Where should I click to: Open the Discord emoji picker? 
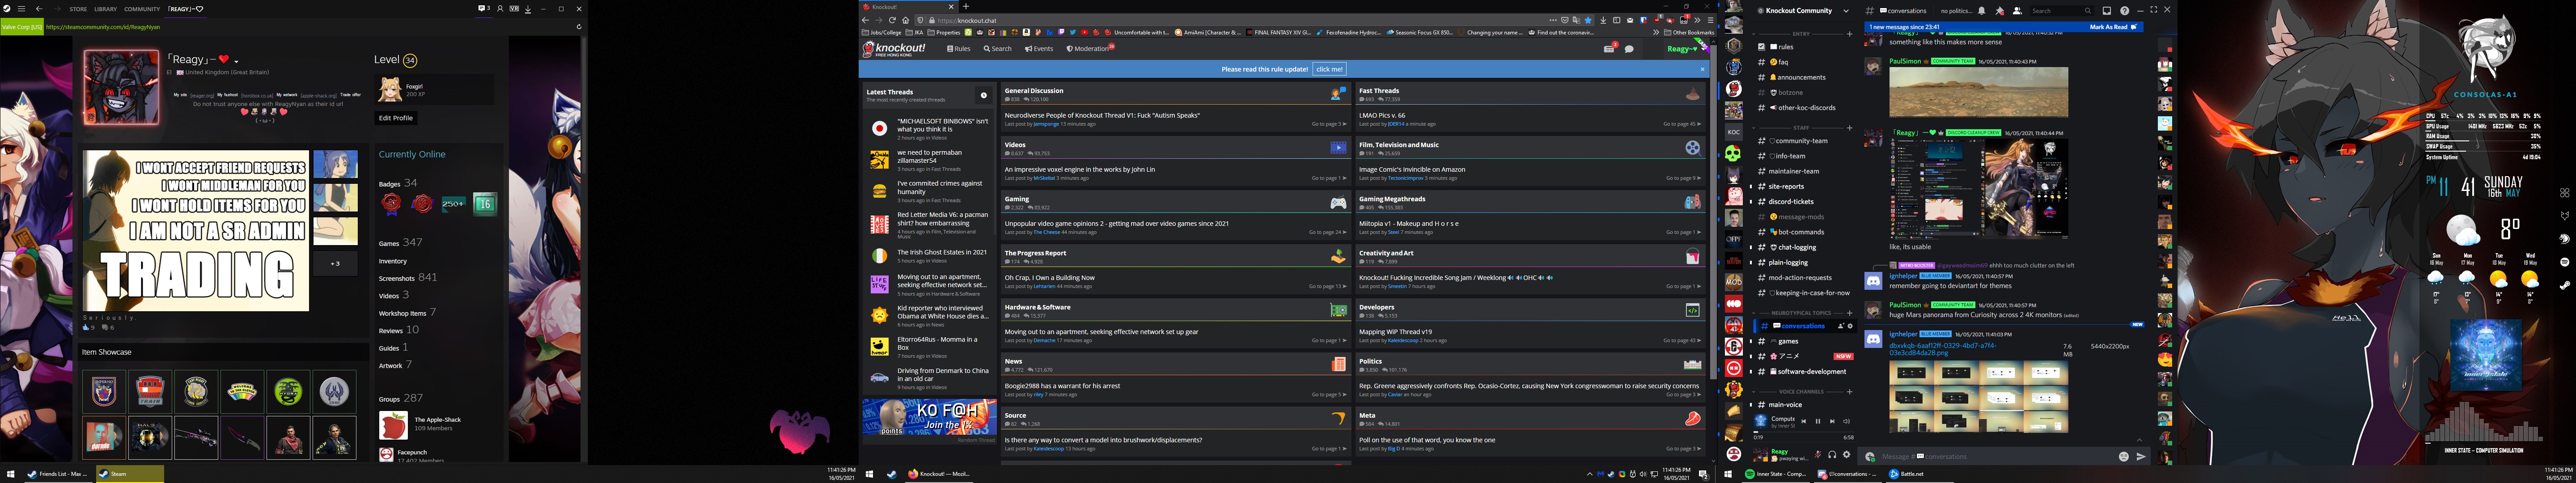click(2124, 457)
